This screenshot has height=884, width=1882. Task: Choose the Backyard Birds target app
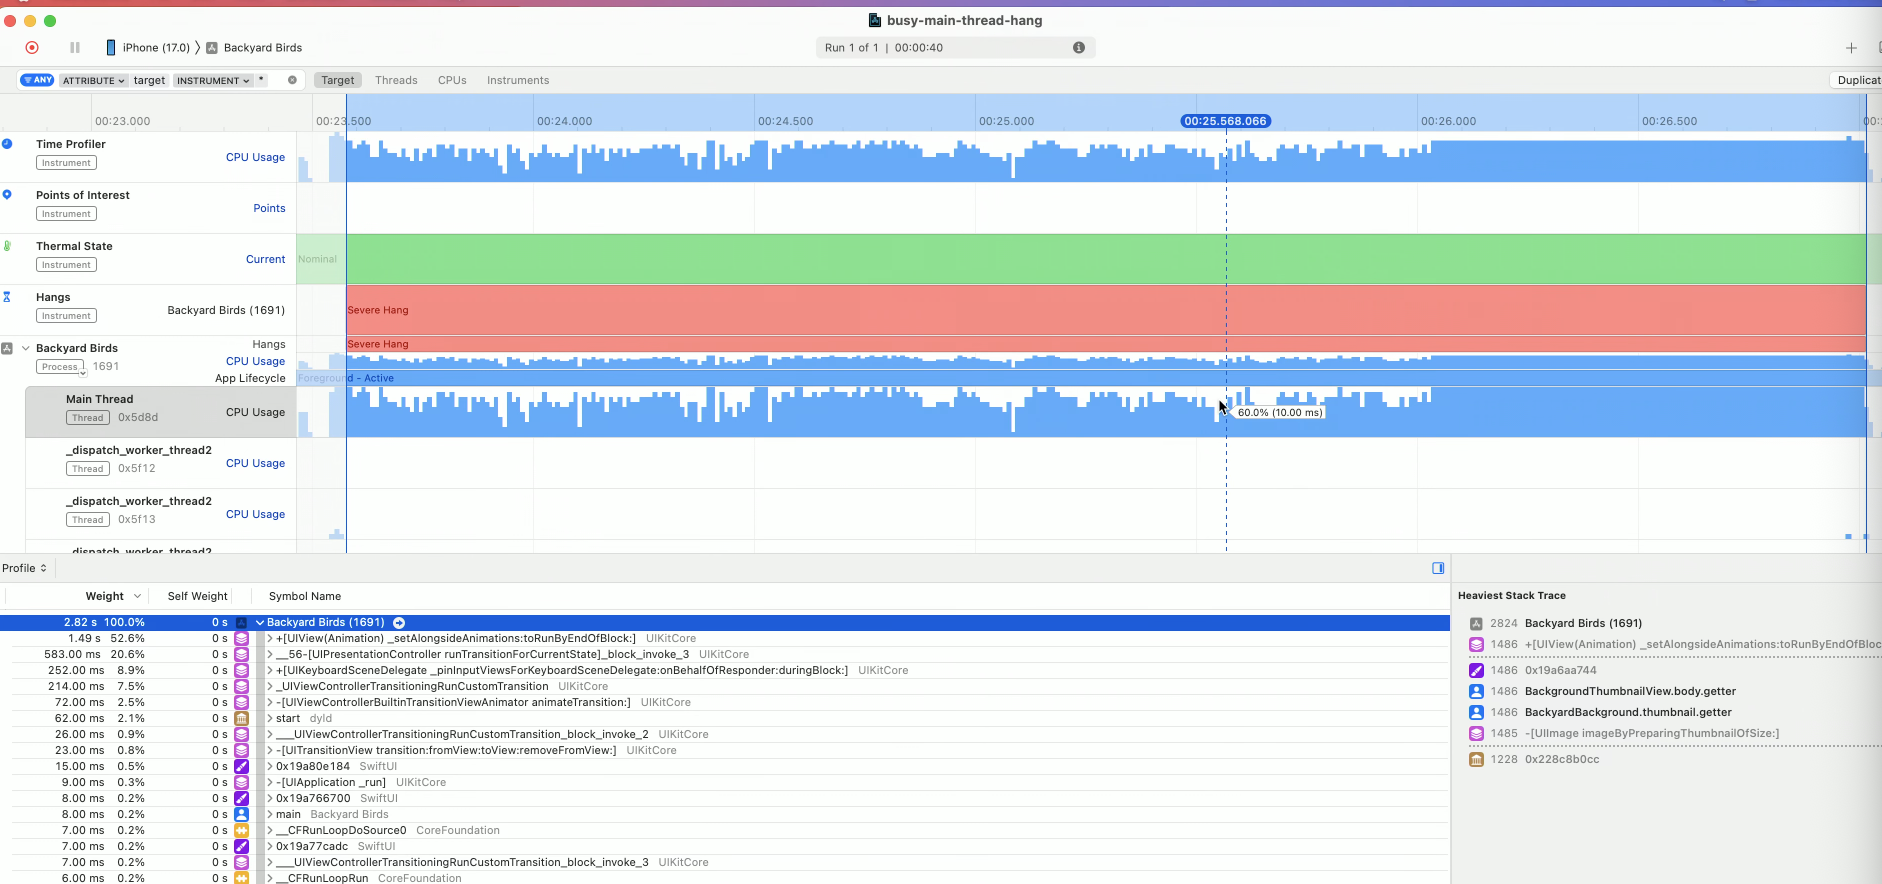click(x=254, y=47)
